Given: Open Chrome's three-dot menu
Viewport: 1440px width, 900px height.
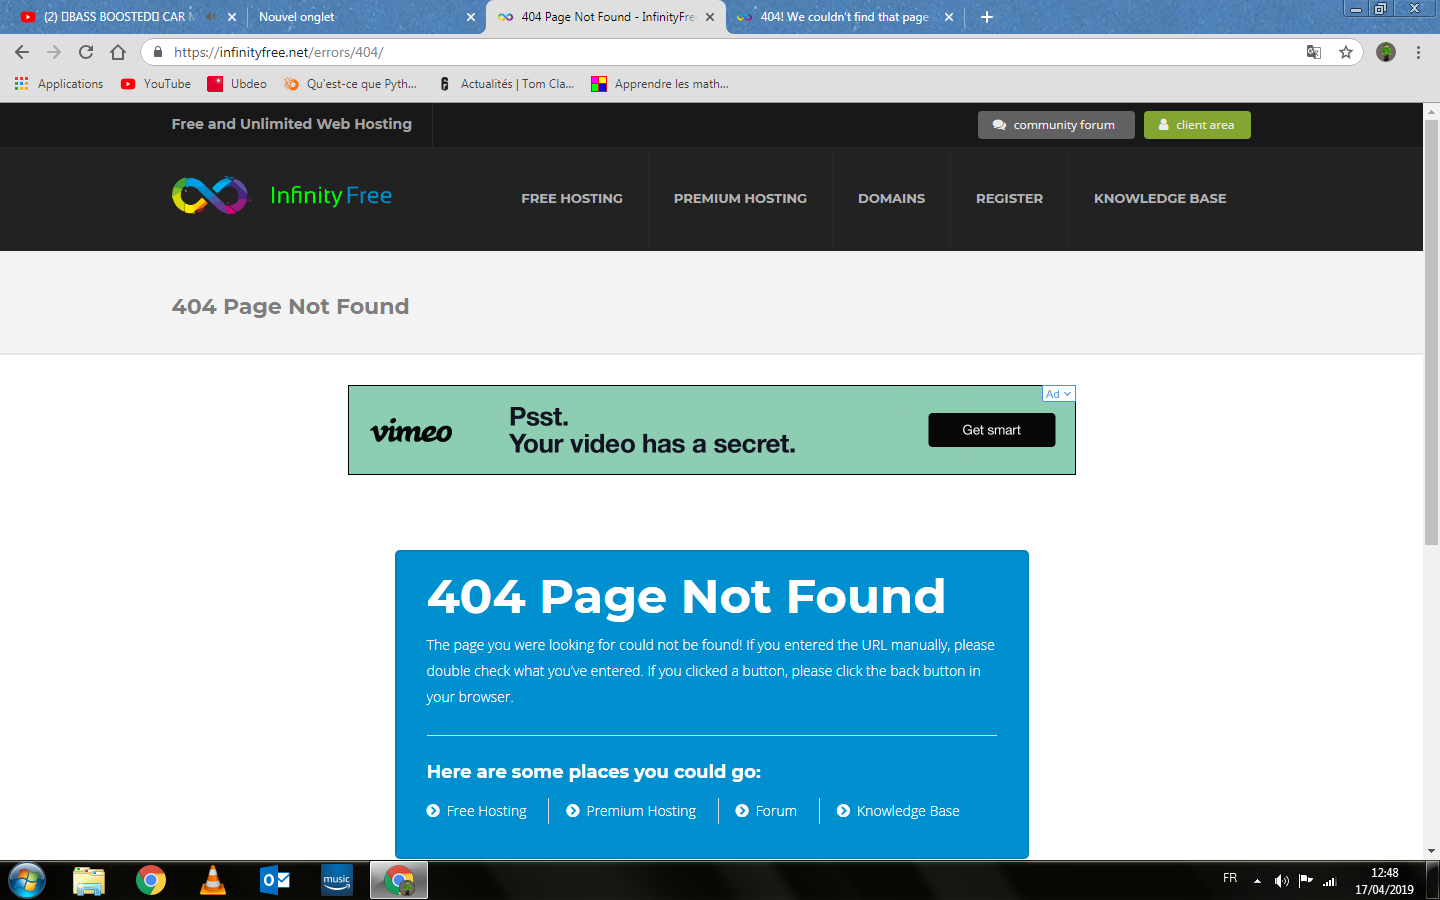Looking at the screenshot, I should pos(1418,52).
